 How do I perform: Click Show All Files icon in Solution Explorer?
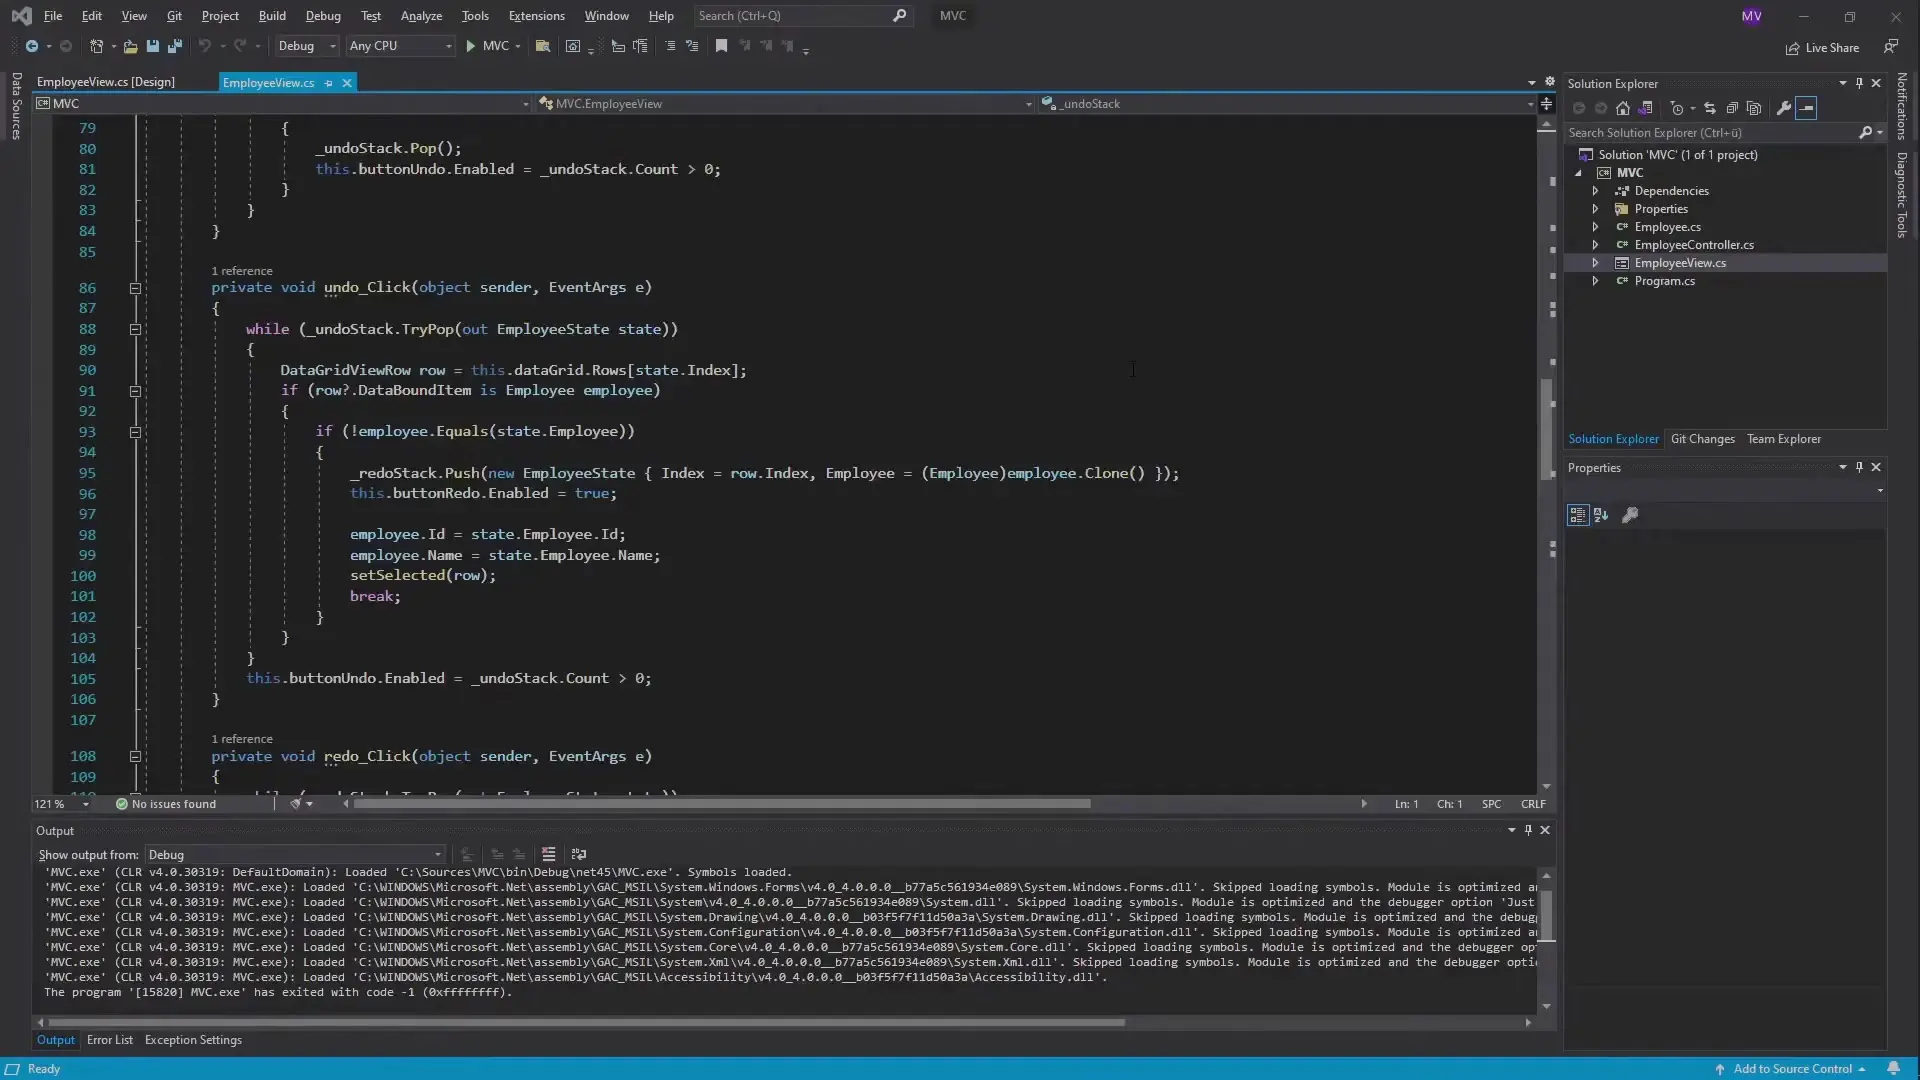[x=1754, y=108]
